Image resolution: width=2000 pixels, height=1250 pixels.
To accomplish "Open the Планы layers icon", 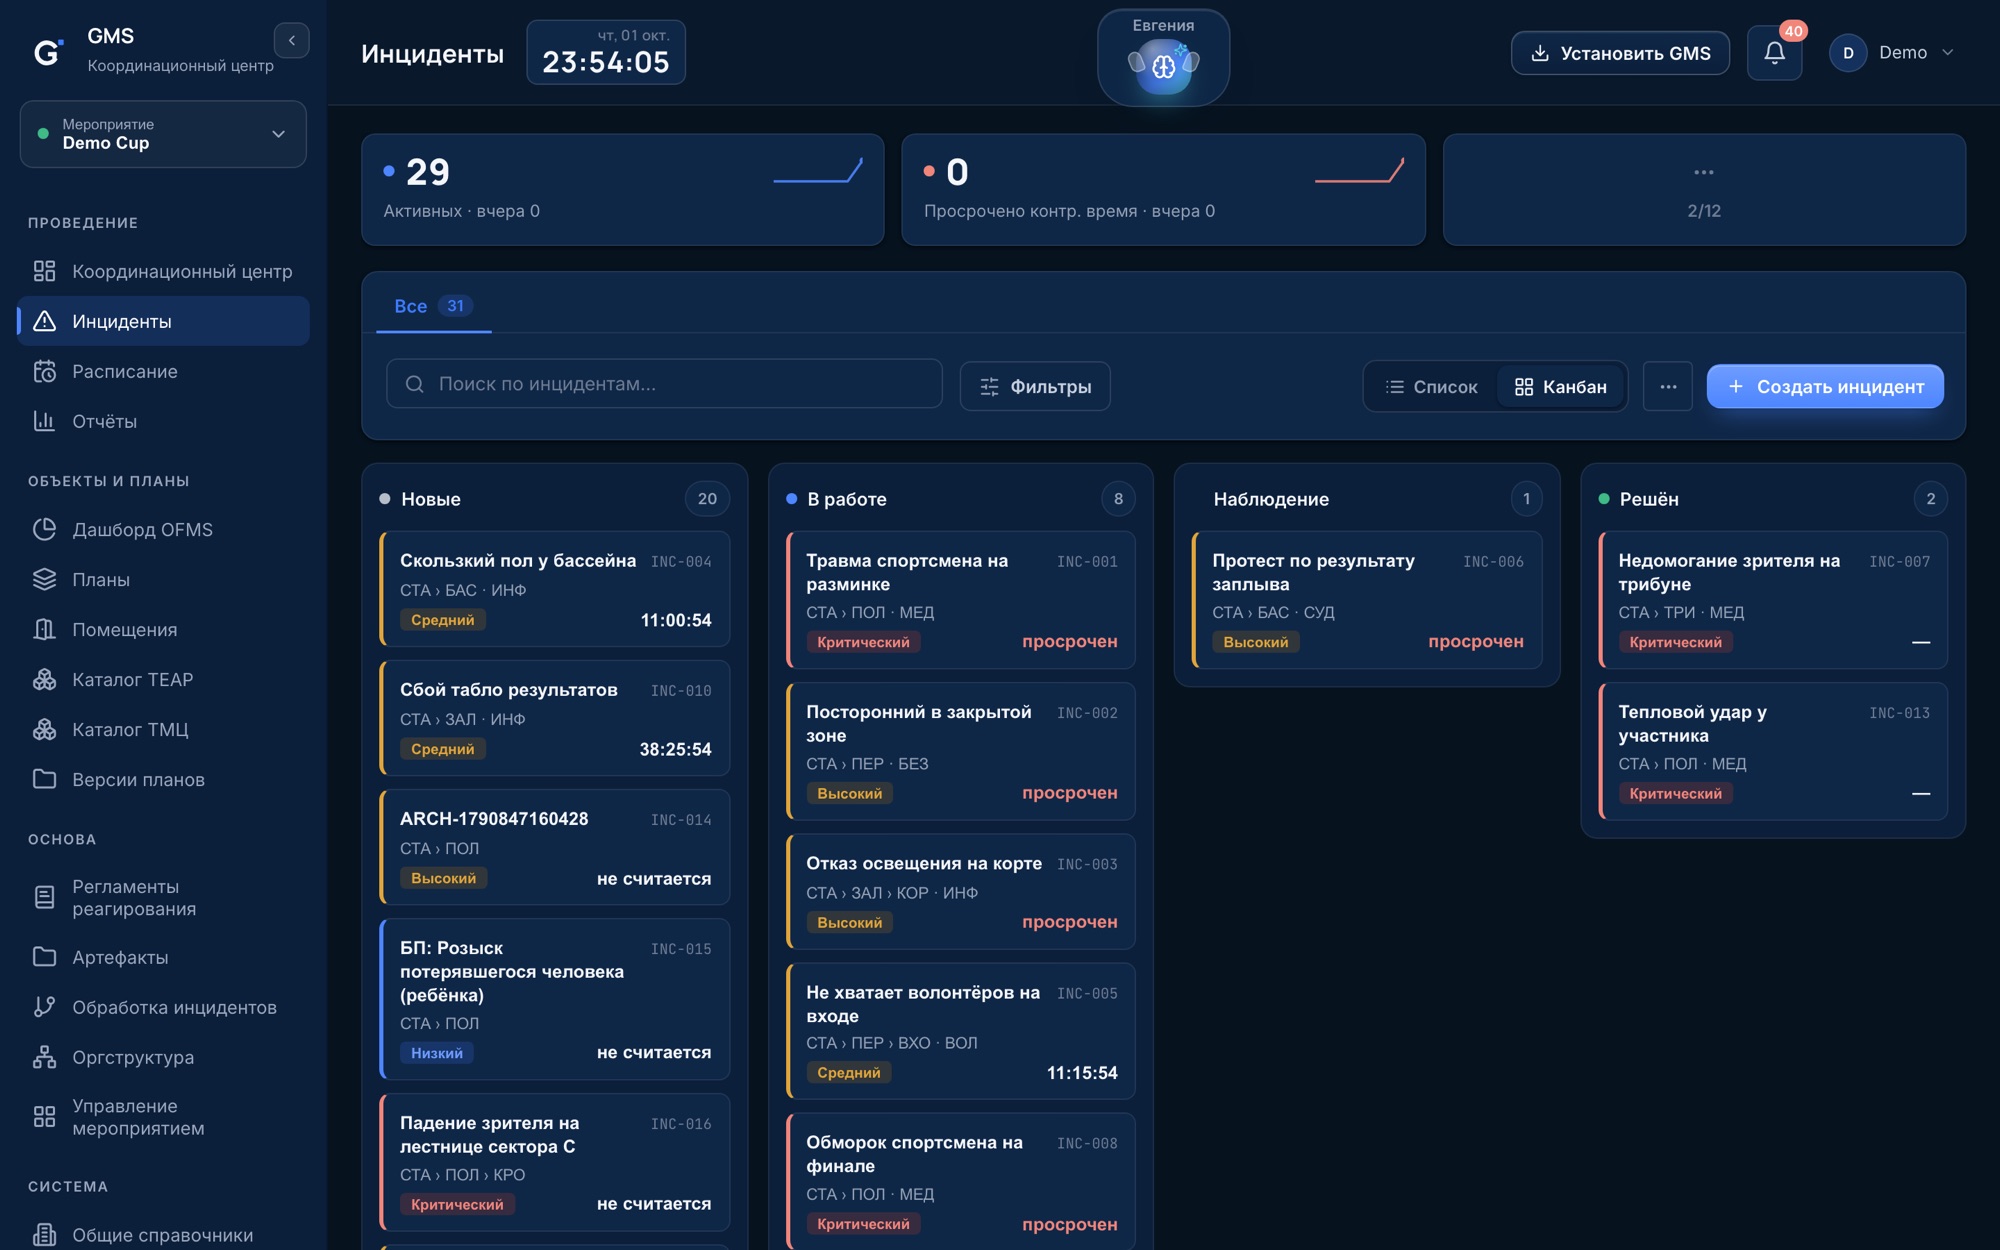I will [44, 579].
